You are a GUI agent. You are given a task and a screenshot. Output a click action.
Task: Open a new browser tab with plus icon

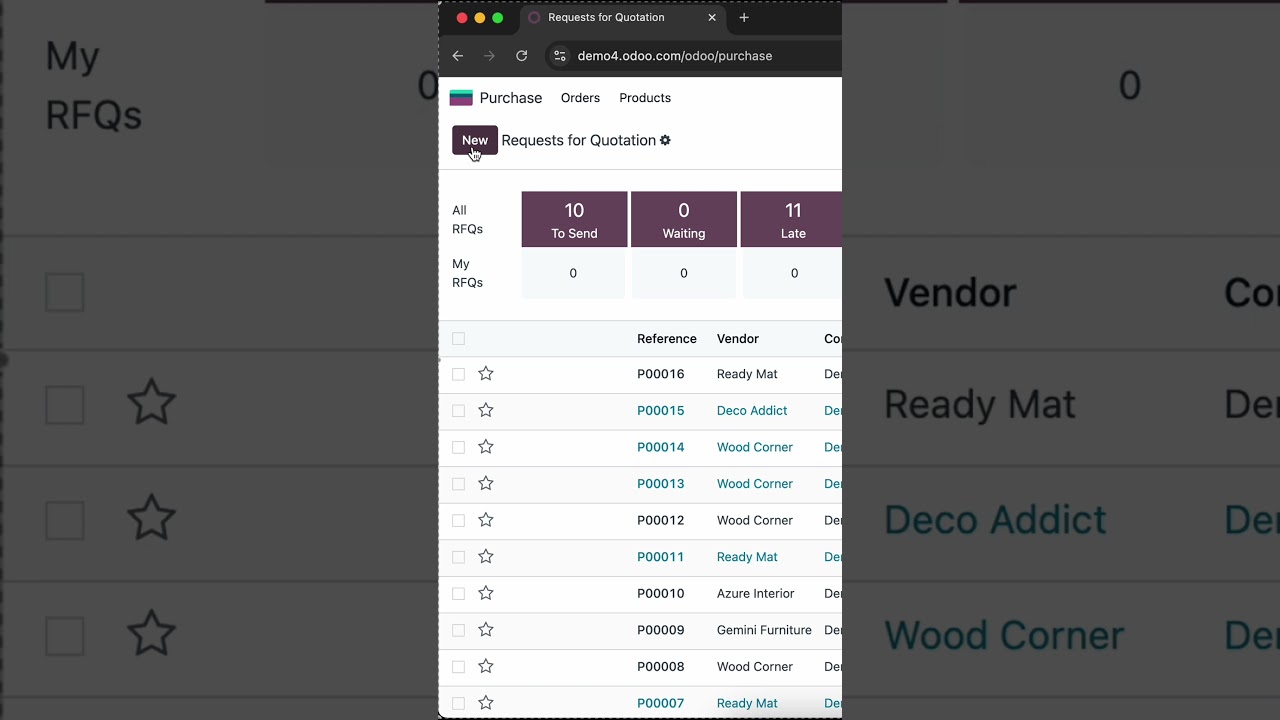click(x=743, y=17)
